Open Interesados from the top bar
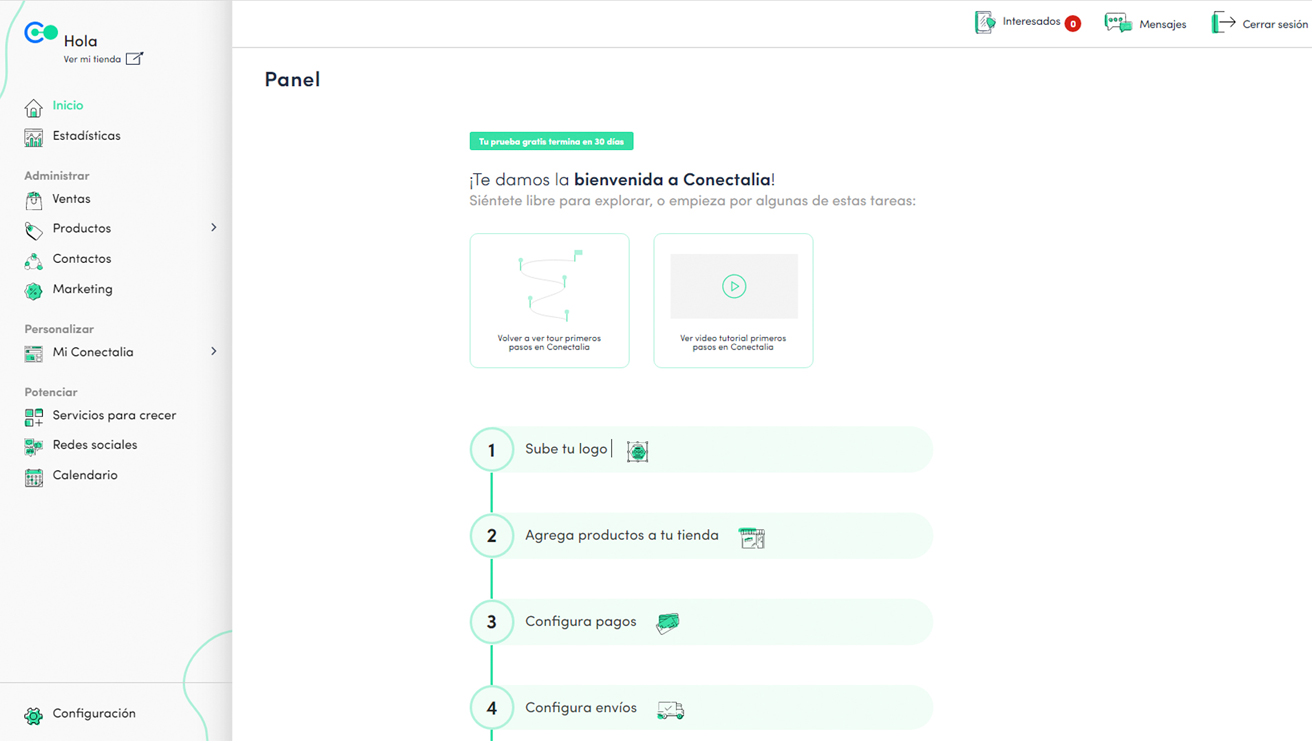 (1031, 21)
